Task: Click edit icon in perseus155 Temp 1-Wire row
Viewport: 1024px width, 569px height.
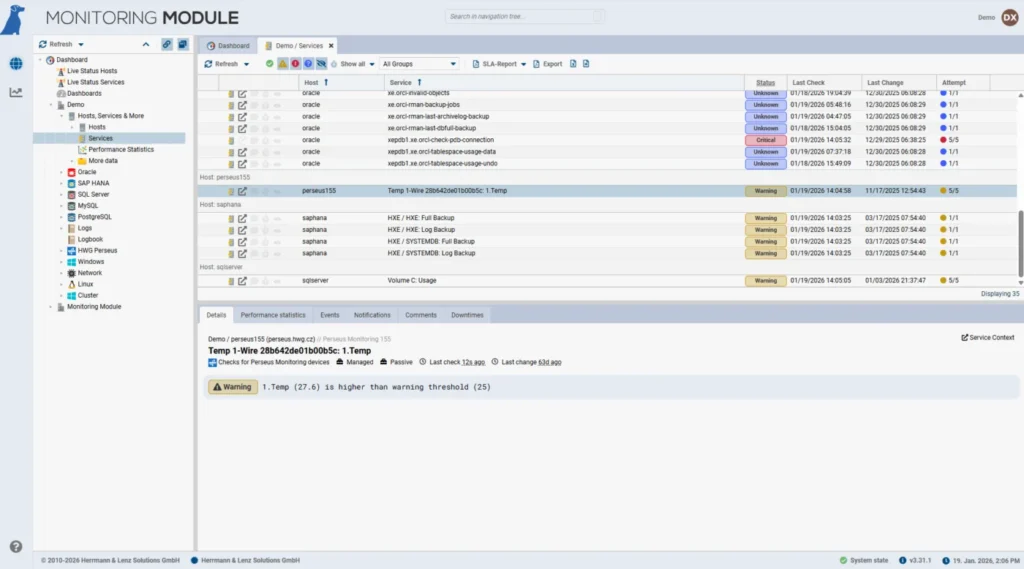Action: 242,191
